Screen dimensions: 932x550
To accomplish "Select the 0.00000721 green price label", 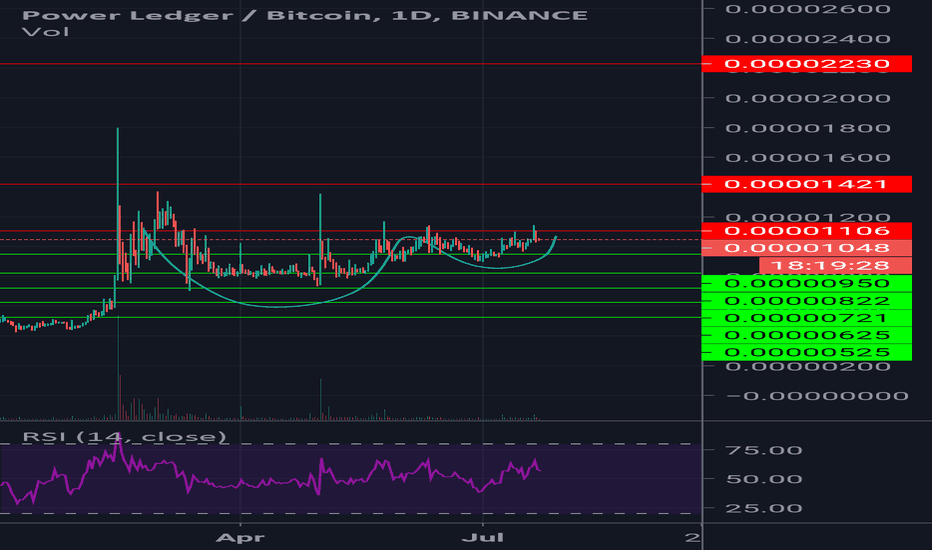I will tap(807, 318).
